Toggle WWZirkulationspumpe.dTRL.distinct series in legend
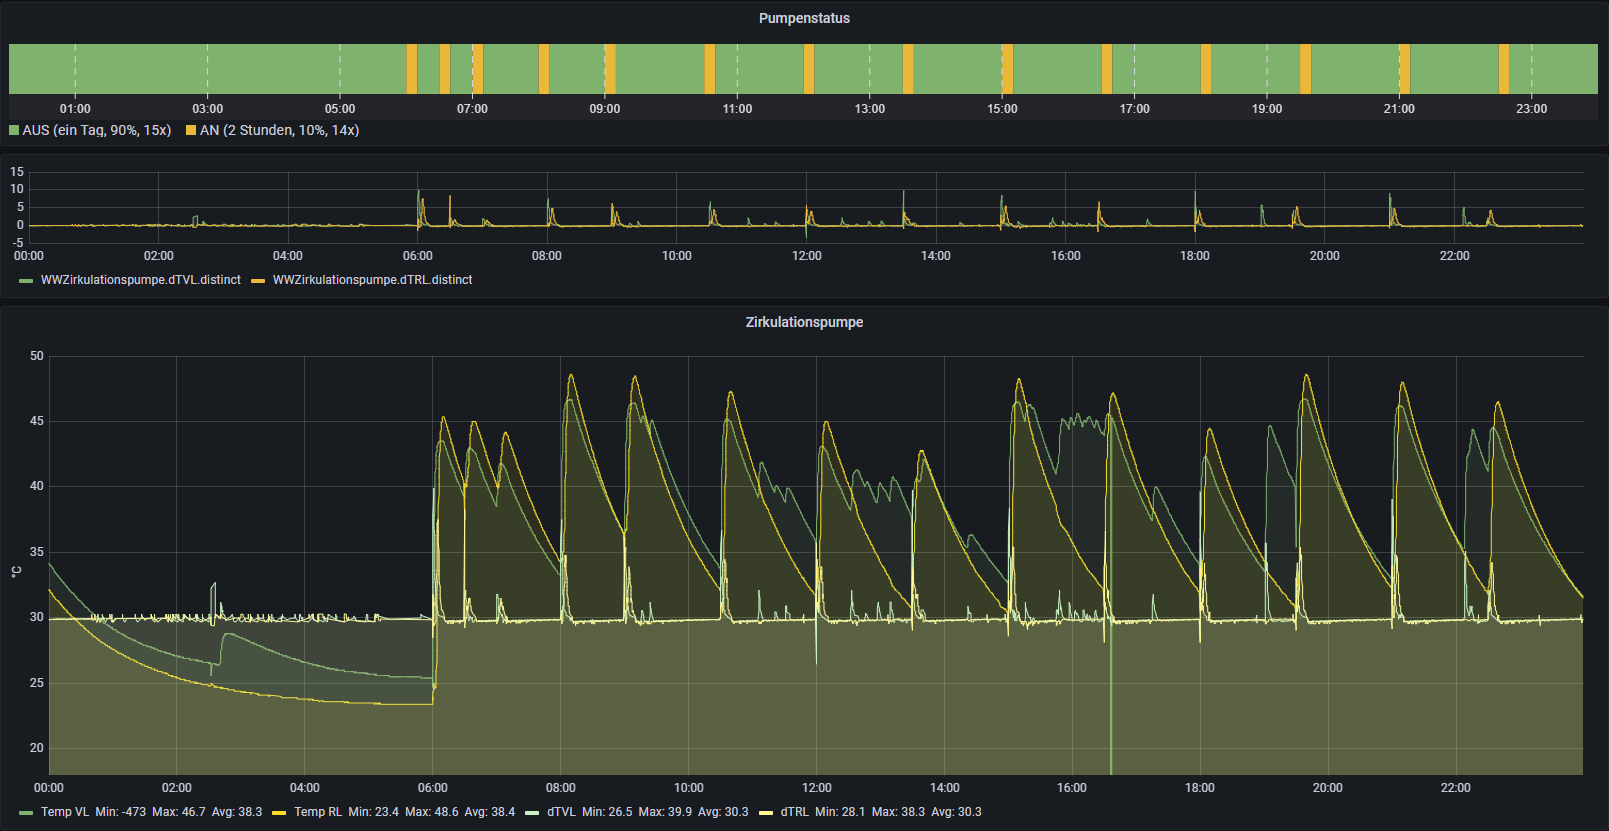 [372, 280]
